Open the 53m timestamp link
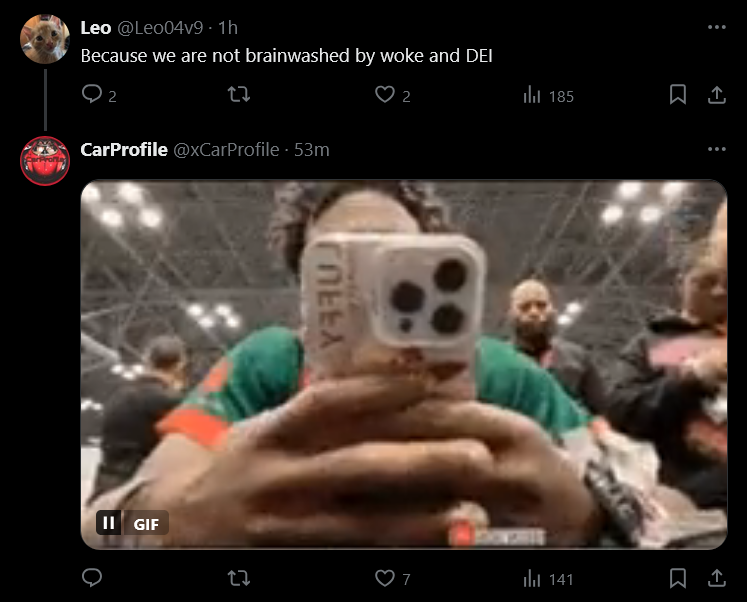 click(x=312, y=150)
